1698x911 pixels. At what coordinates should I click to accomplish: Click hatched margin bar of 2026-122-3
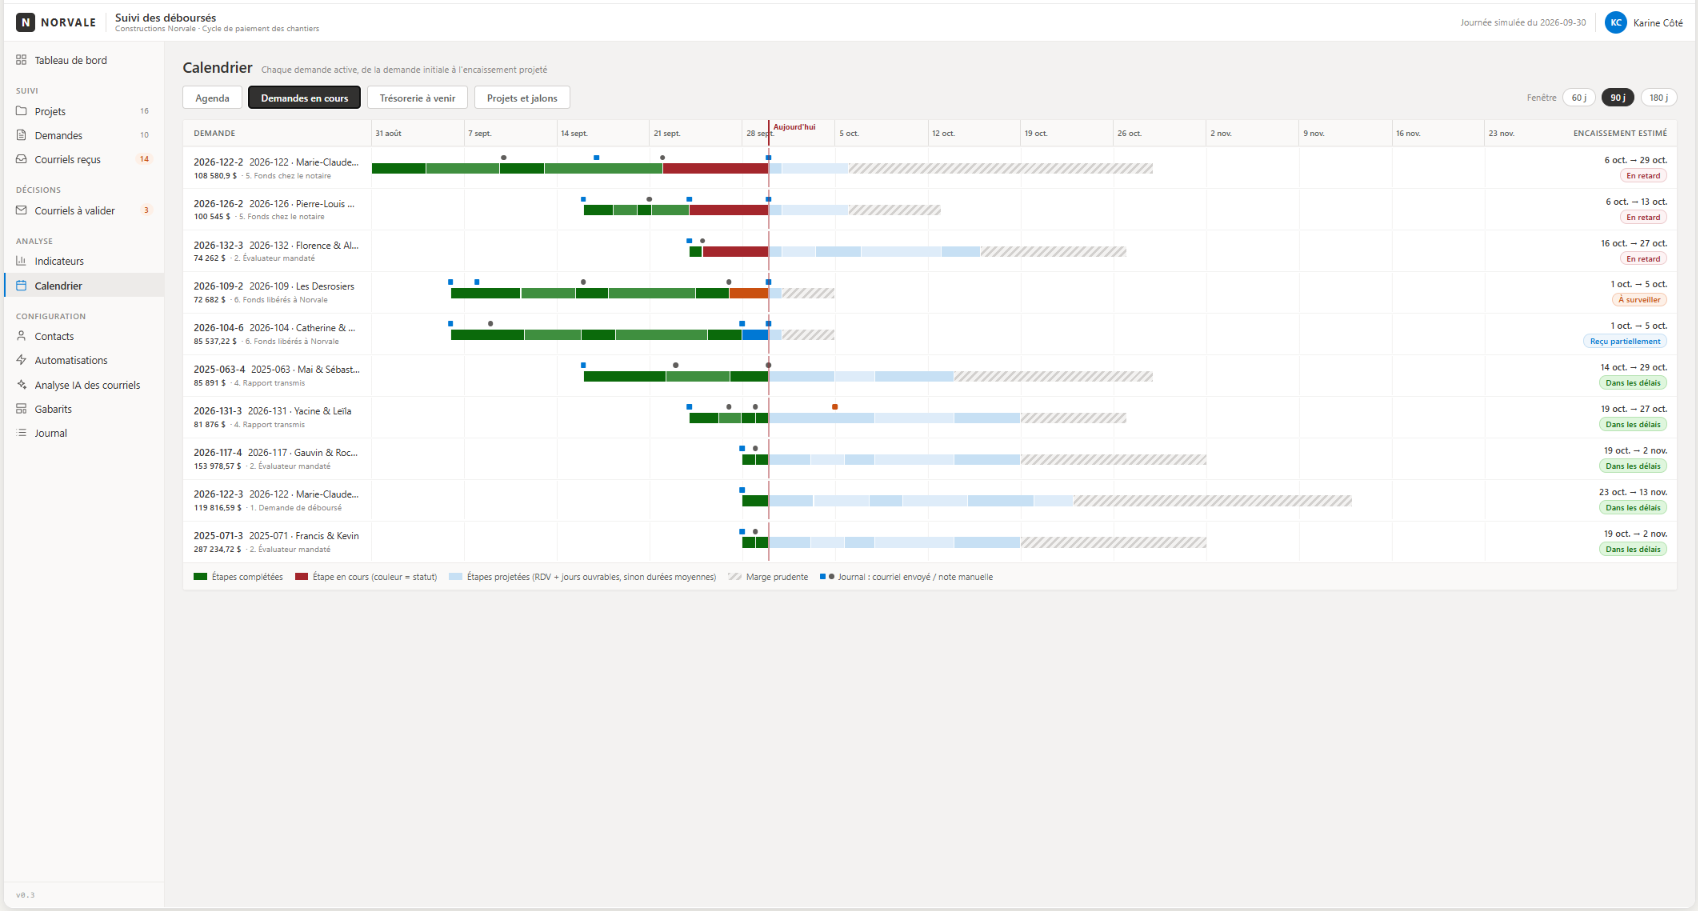coord(1213,501)
